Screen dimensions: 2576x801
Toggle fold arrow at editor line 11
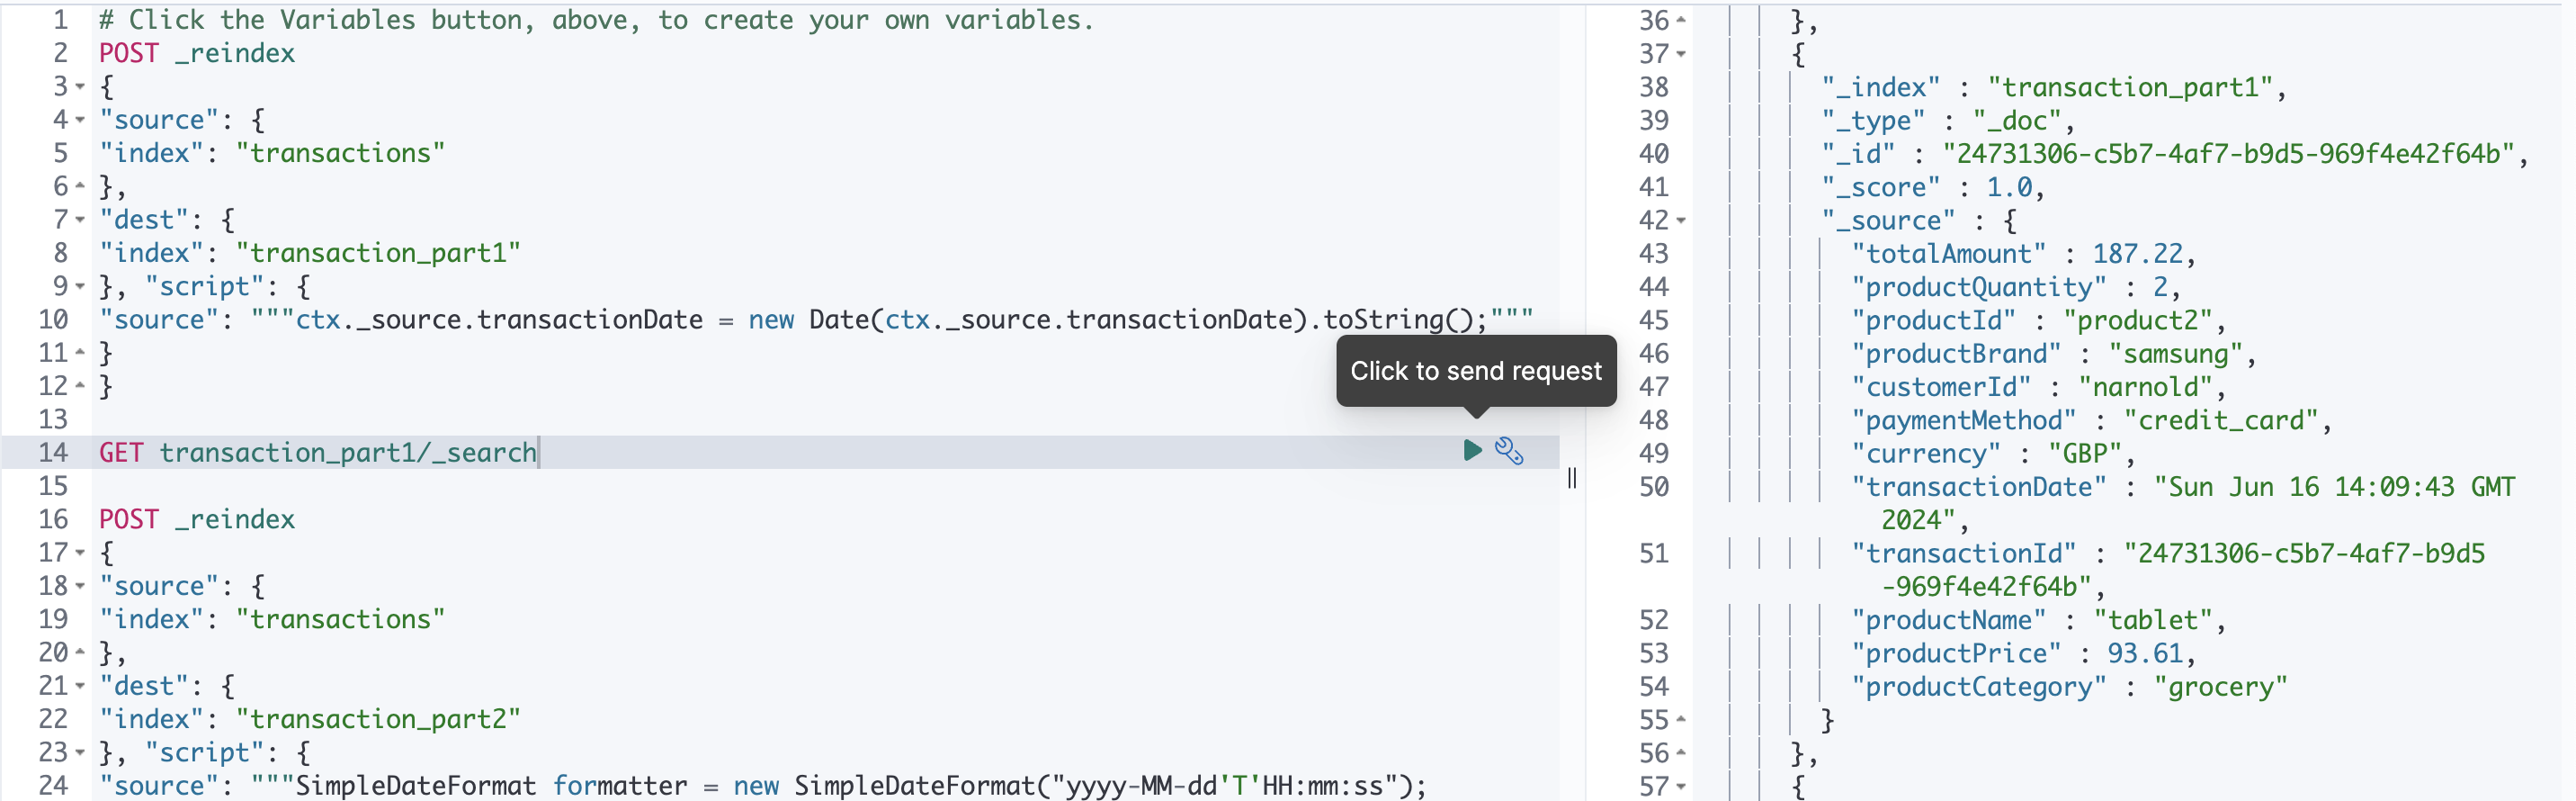(x=80, y=353)
